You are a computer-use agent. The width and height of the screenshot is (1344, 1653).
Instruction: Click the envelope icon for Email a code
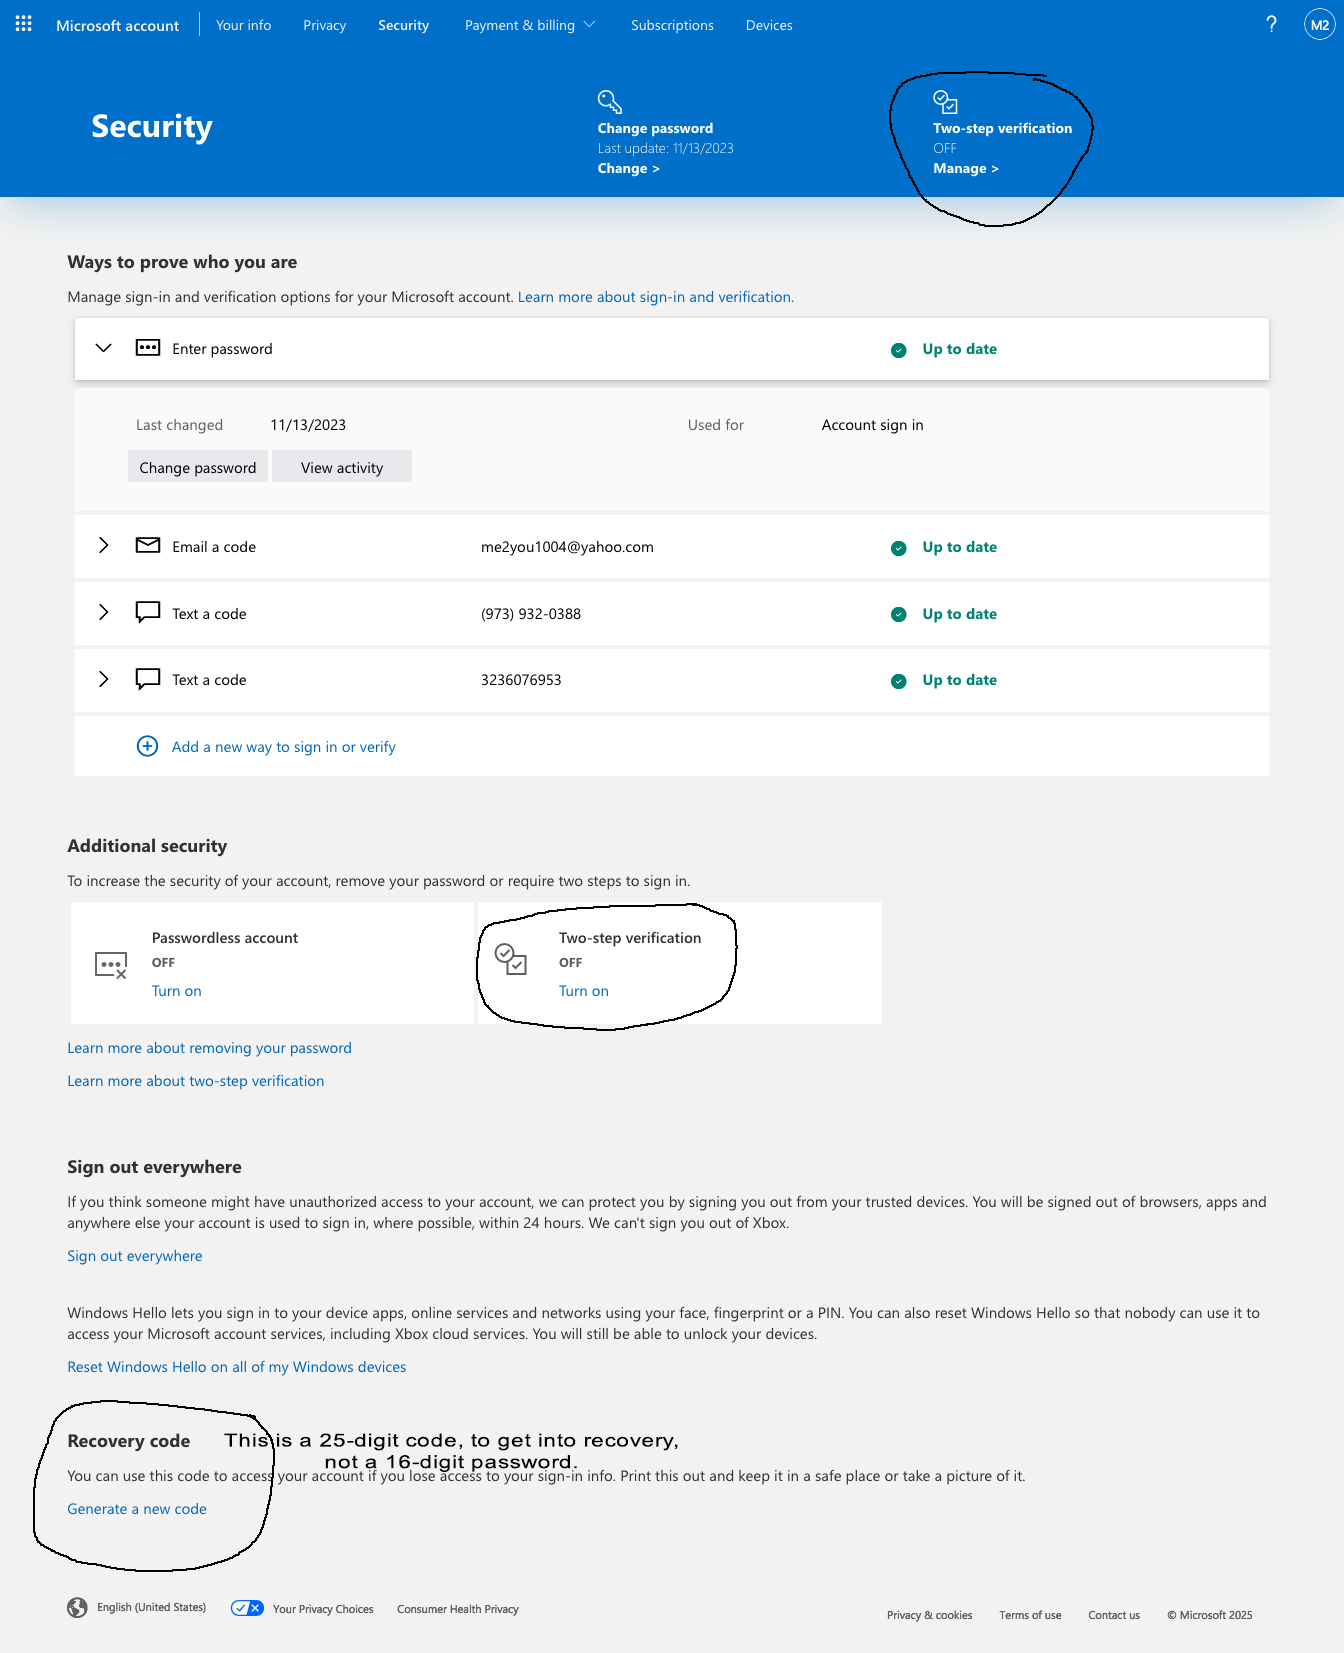coord(148,545)
